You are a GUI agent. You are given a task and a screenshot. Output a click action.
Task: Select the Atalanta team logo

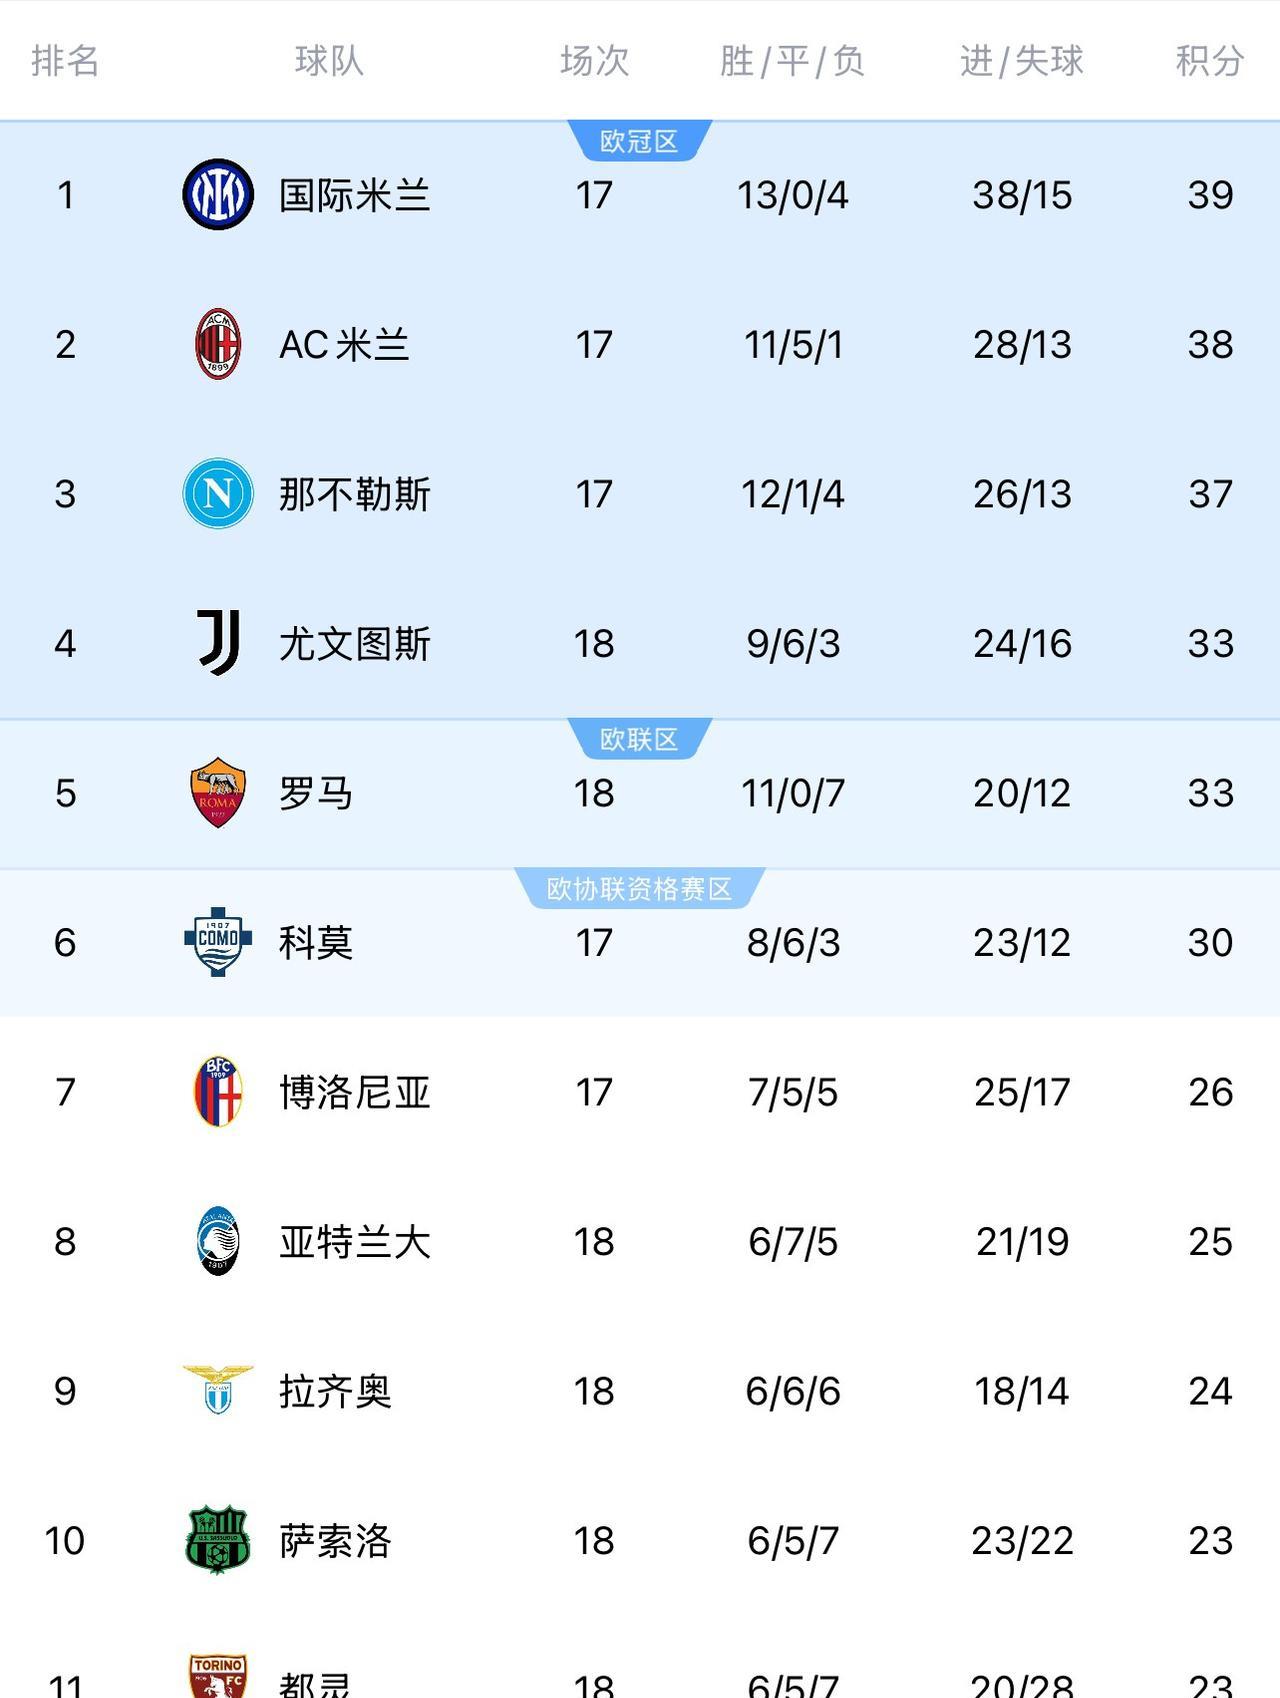[218, 1241]
